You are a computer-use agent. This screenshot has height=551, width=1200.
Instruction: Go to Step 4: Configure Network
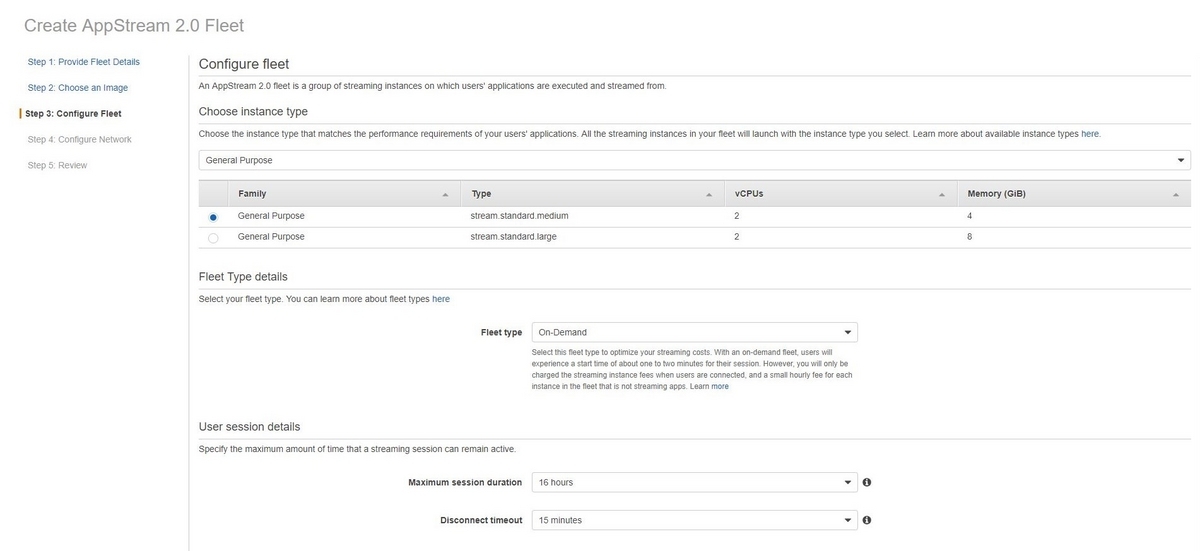pyautogui.click(x=80, y=140)
